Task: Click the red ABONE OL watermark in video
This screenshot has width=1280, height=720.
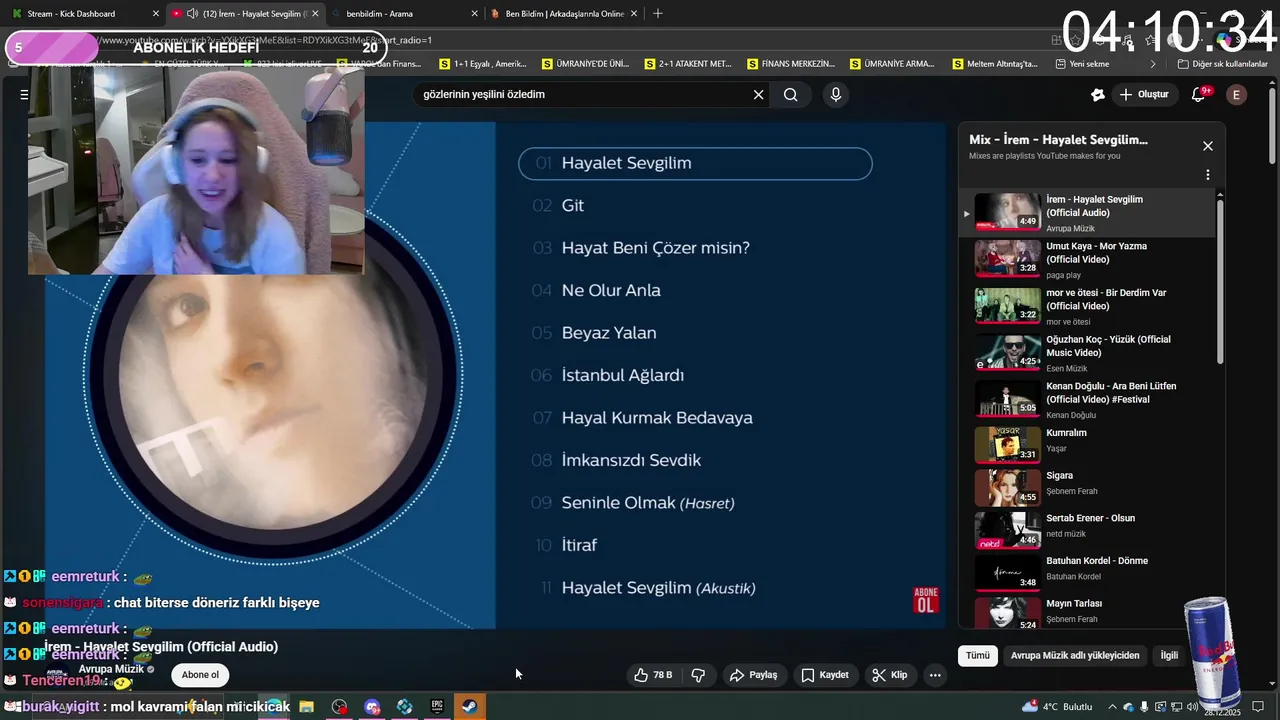Action: 926,600
